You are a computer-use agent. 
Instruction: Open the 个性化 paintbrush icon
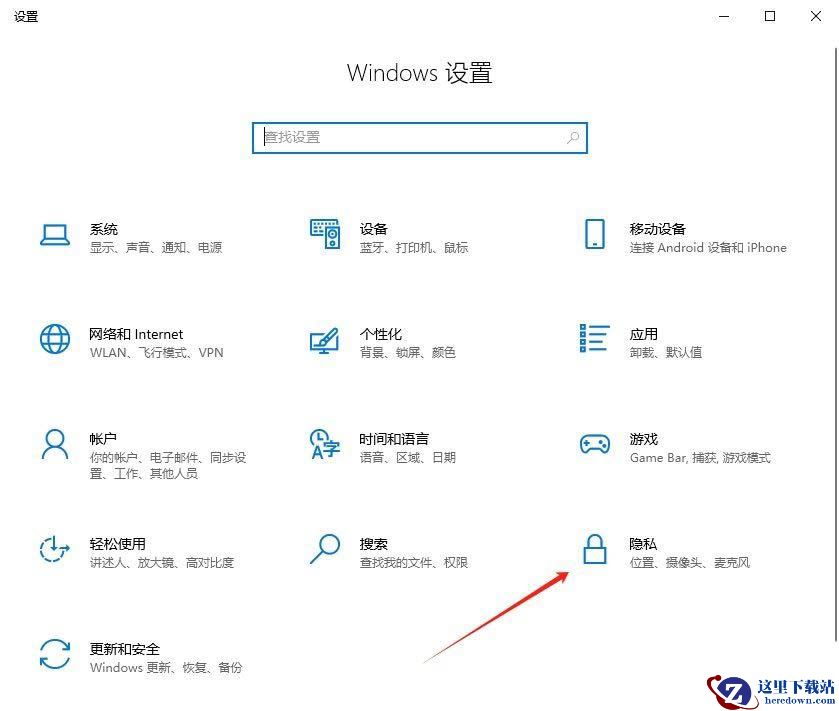325,340
